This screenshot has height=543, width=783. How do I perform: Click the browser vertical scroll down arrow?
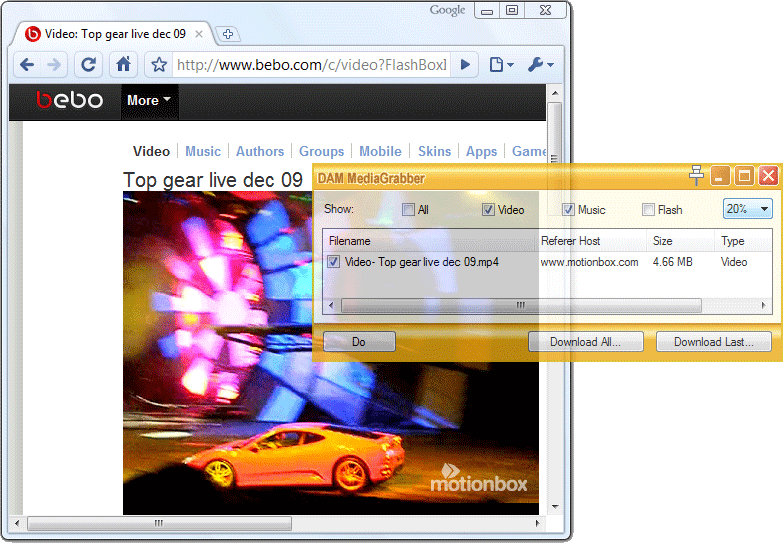[555, 507]
